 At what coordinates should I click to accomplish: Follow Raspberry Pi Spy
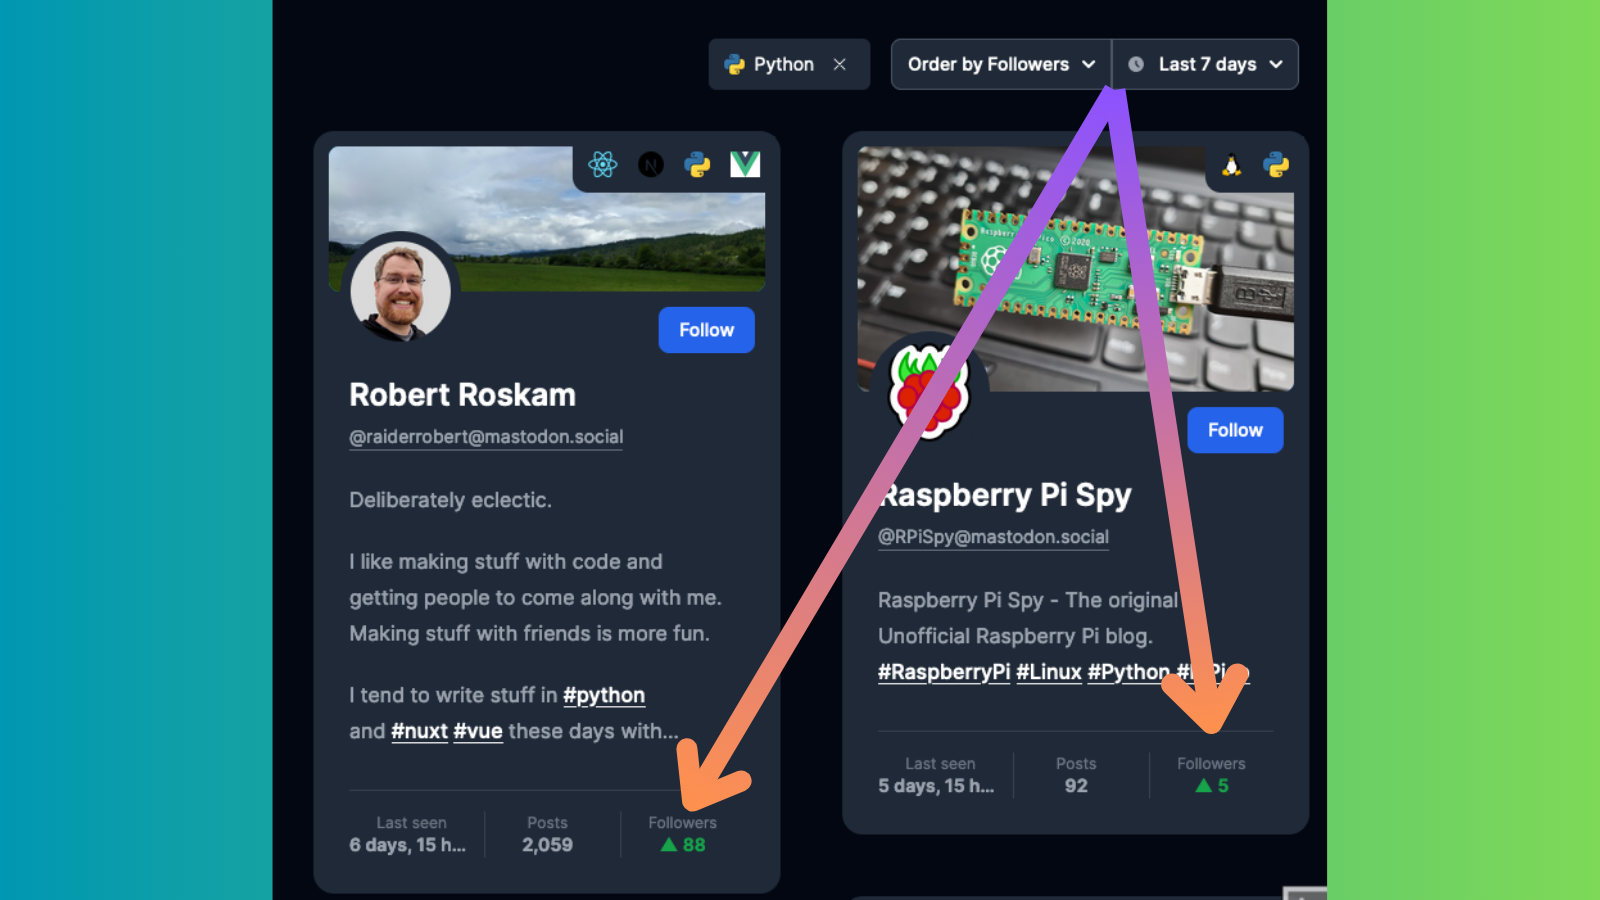1235,430
